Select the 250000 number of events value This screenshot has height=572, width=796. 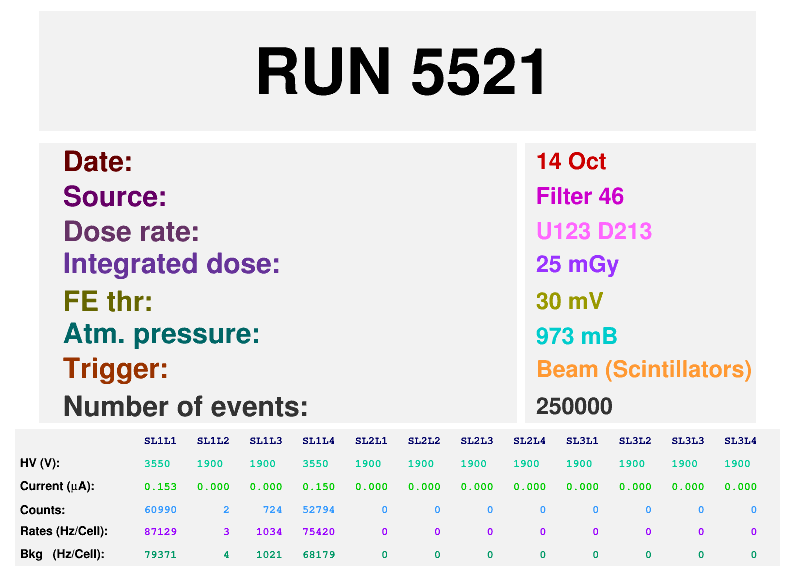point(574,406)
